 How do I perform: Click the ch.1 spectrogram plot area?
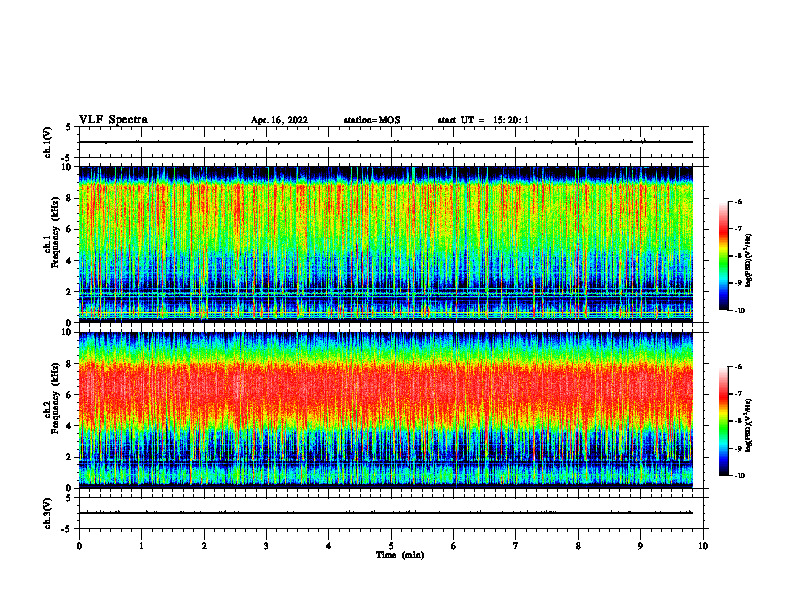point(386,244)
